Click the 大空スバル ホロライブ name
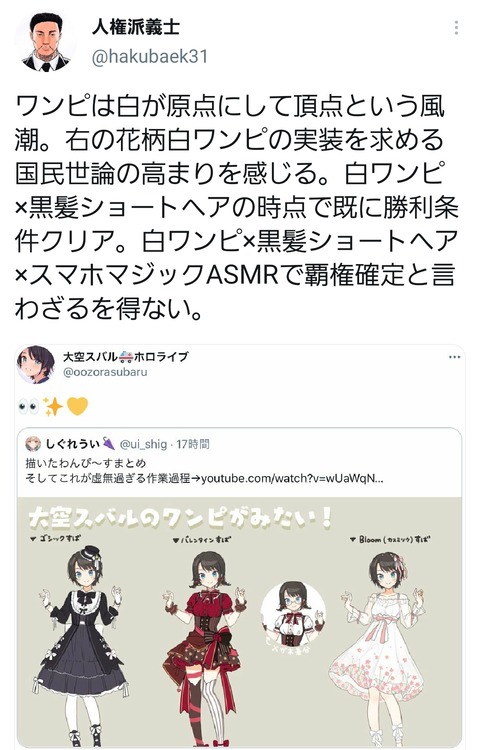 (125, 357)
